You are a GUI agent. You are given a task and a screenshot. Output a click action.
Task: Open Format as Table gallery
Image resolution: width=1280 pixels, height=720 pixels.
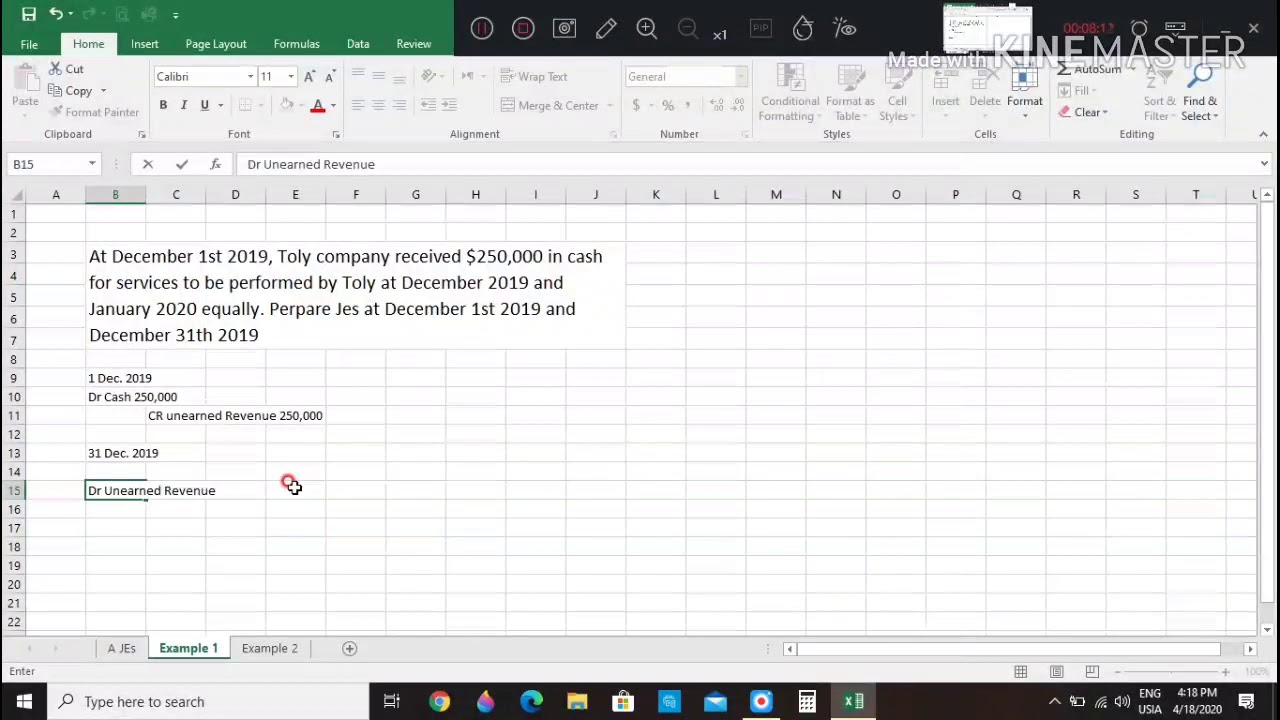(850, 93)
